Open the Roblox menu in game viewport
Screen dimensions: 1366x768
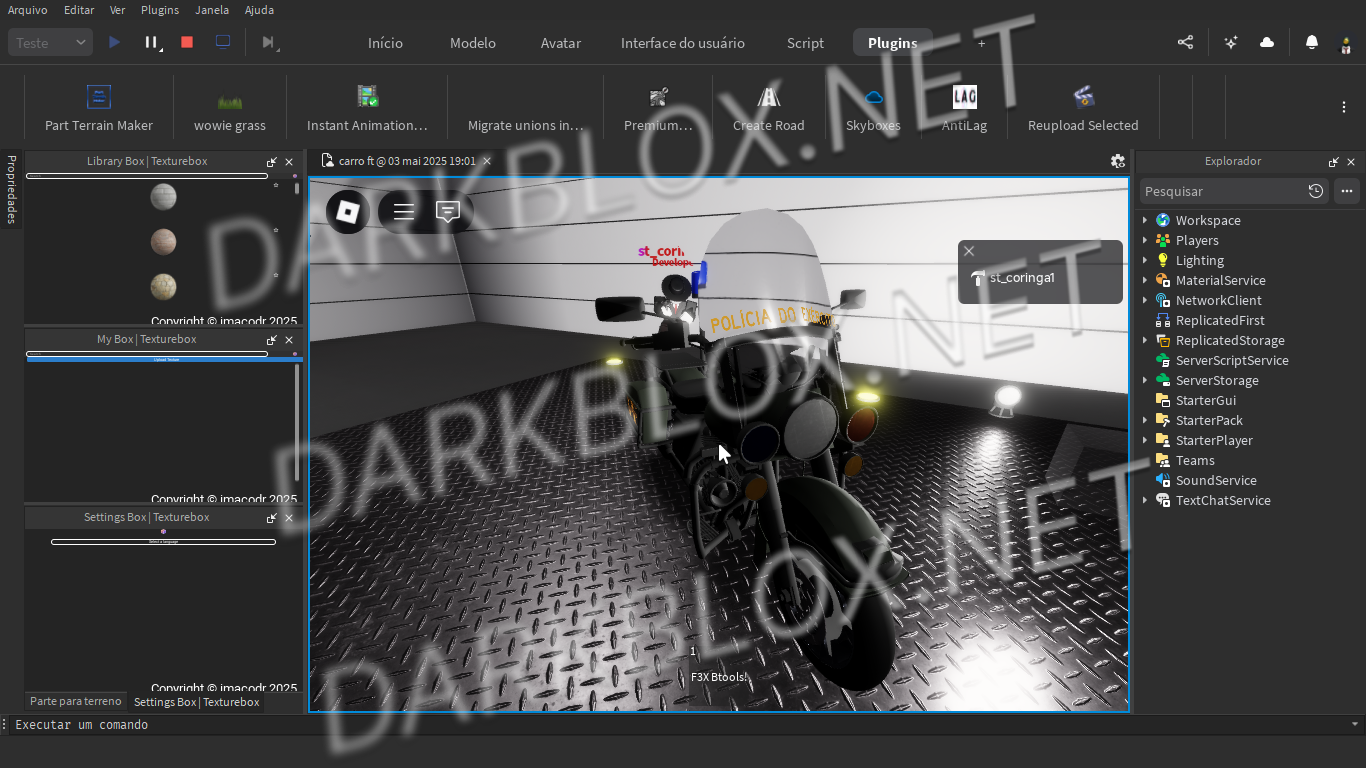tap(347, 211)
